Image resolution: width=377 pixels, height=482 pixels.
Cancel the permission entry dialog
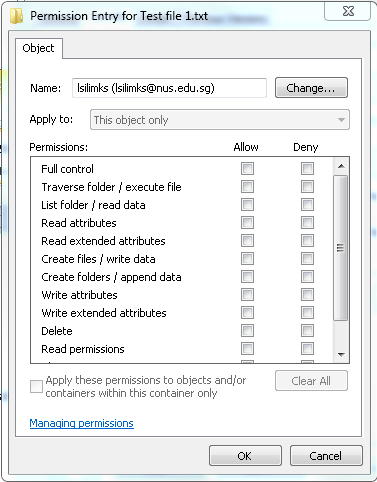[326, 456]
